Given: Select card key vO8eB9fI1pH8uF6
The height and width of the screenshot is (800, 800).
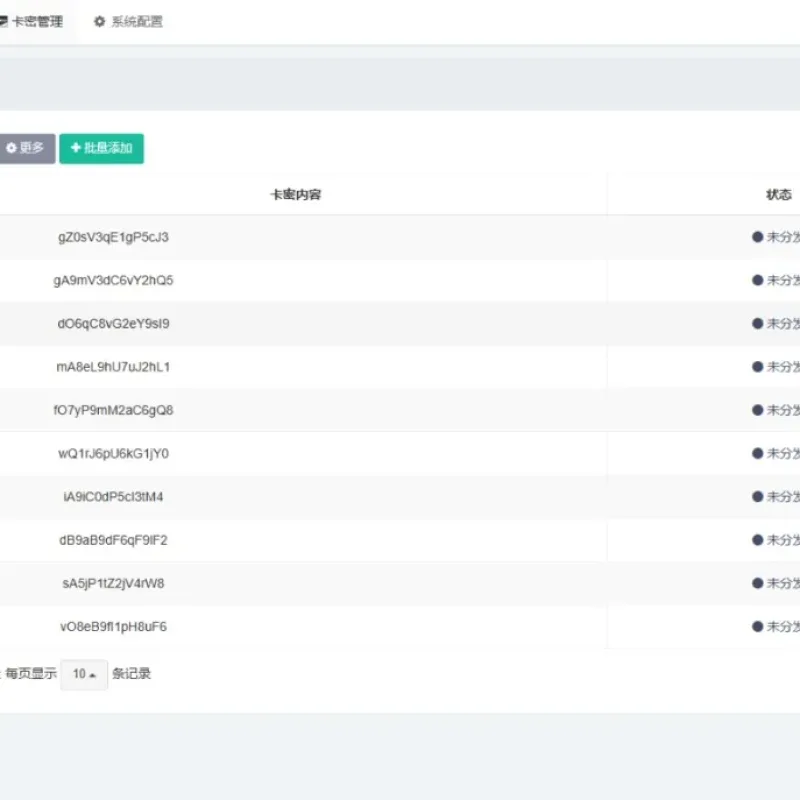Looking at the screenshot, I should (x=113, y=627).
